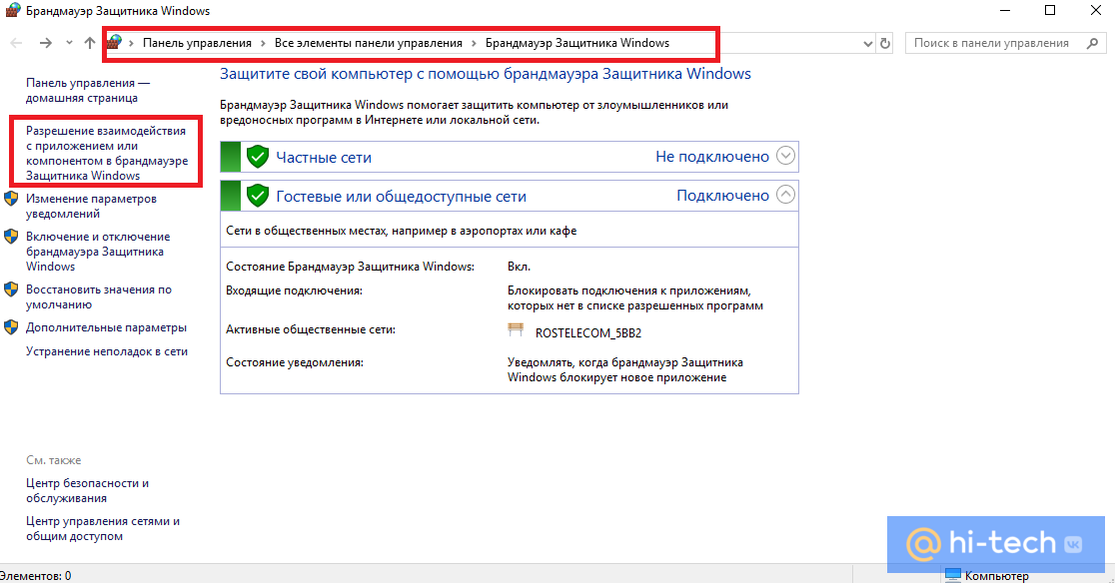The image size is (1115, 583).
Task: Click the ROSTELECOM_5BB2 network bench icon
Action: [516, 331]
